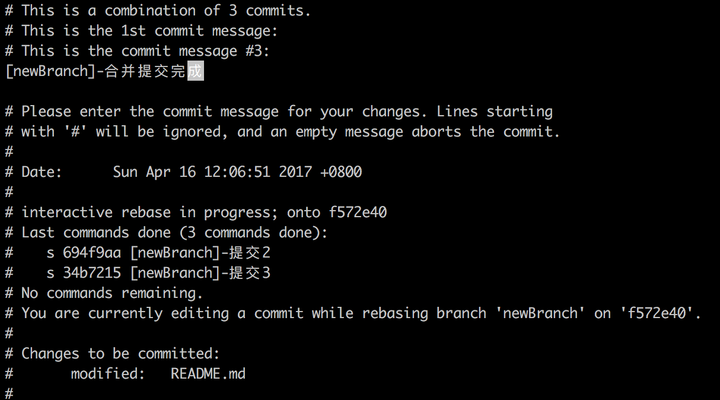Image resolution: width=720 pixels, height=400 pixels.
Task: Click the README.md modified file name
Action: click(208, 374)
